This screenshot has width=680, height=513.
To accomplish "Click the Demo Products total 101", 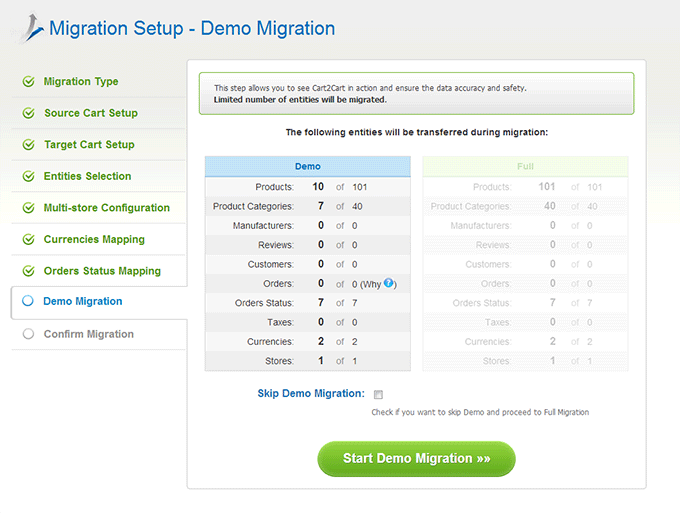I will 360,187.
